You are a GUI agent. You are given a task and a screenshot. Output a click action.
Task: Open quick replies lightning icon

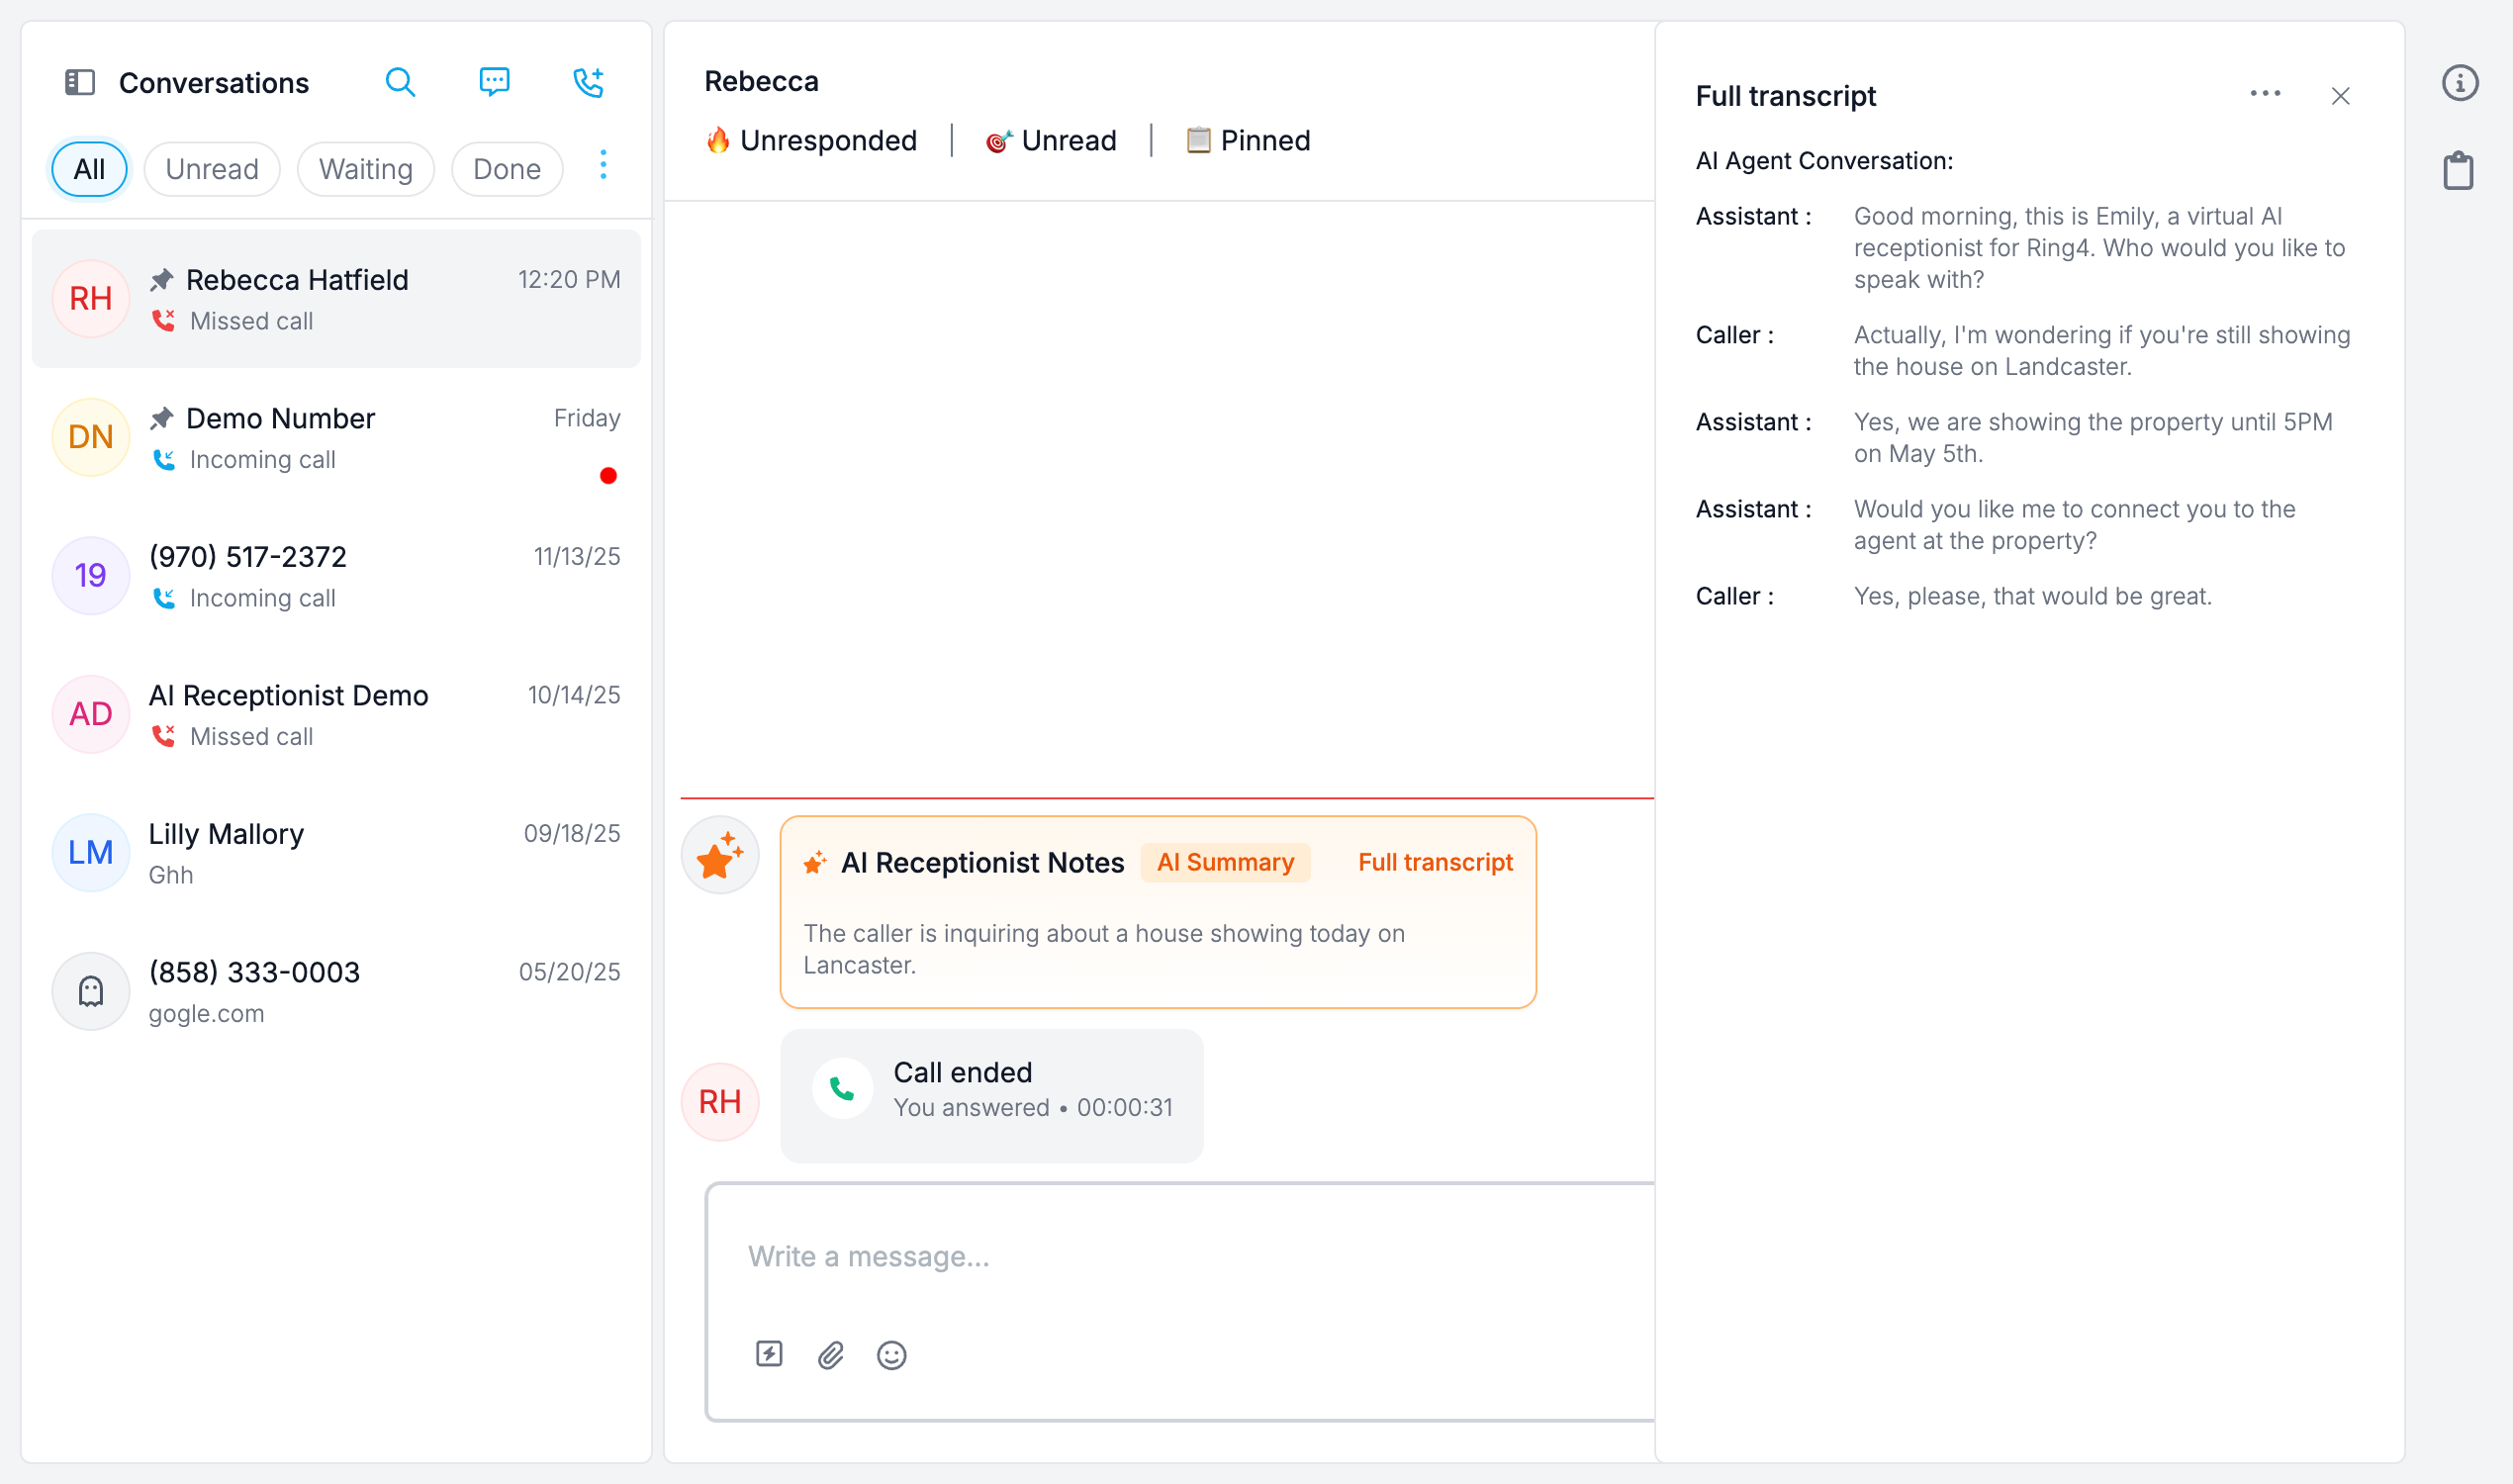tap(768, 1354)
